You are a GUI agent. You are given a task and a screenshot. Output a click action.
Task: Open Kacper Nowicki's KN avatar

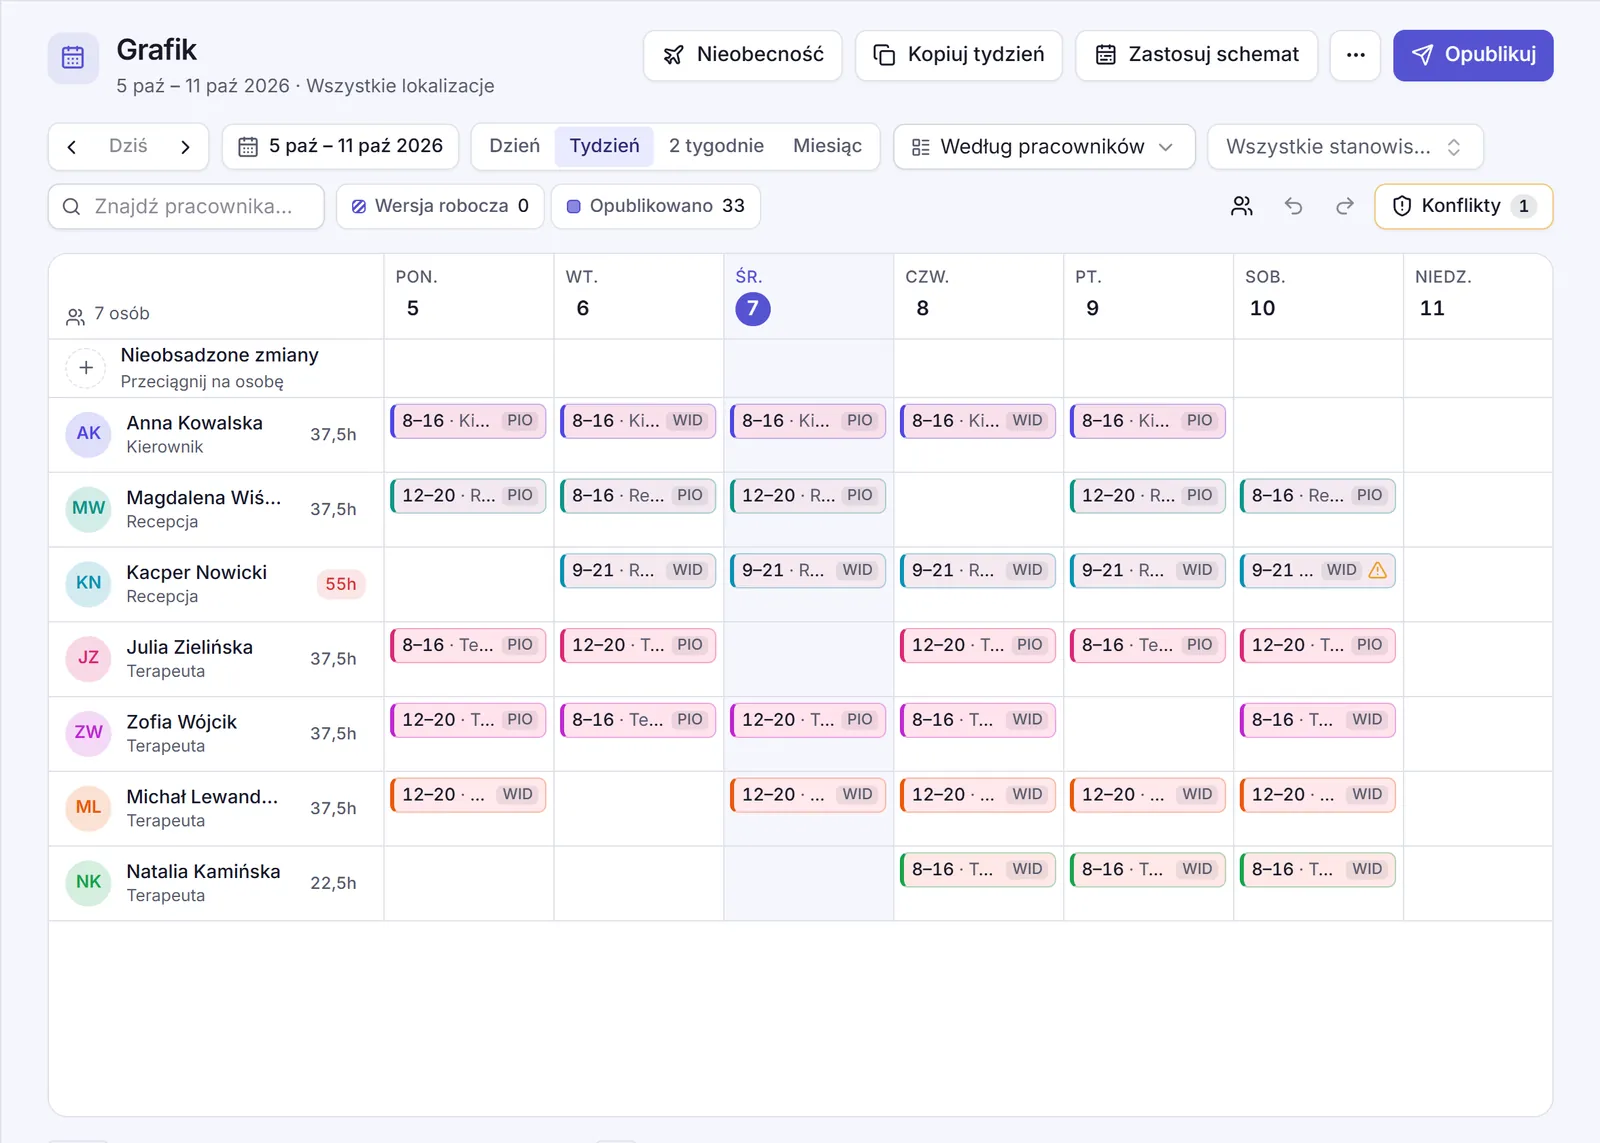(88, 583)
